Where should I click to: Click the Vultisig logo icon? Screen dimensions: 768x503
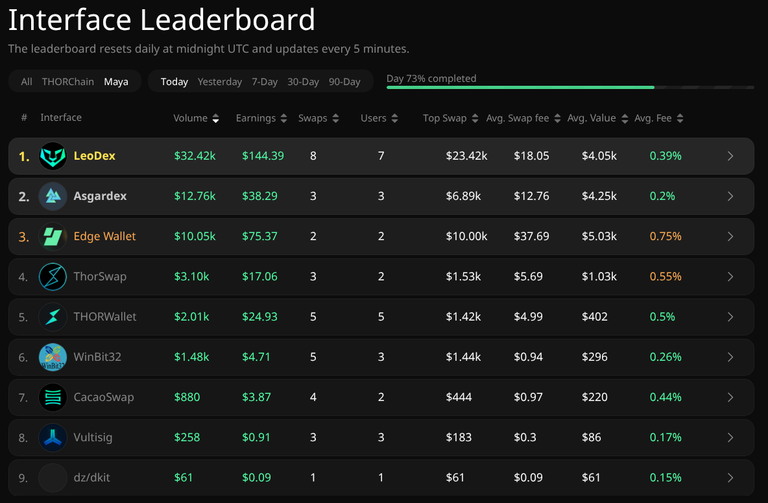[53, 437]
